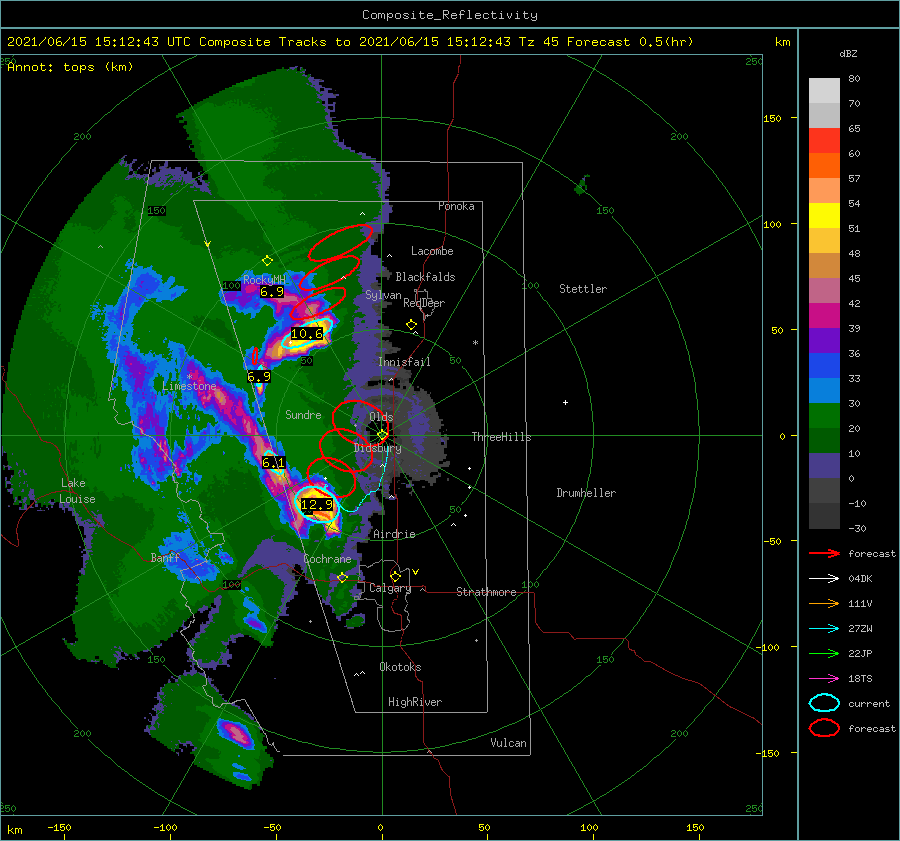Click the magenta 18TS arrow legend icon

(x=824, y=679)
